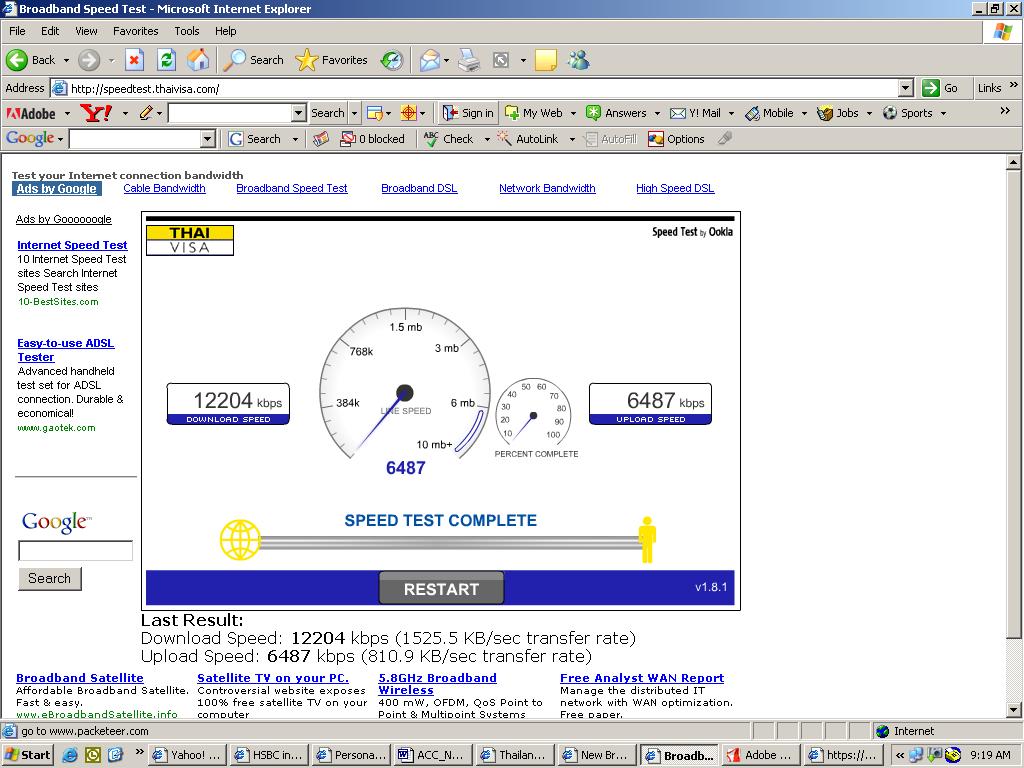
Task: Open the View menu
Action: coord(86,31)
